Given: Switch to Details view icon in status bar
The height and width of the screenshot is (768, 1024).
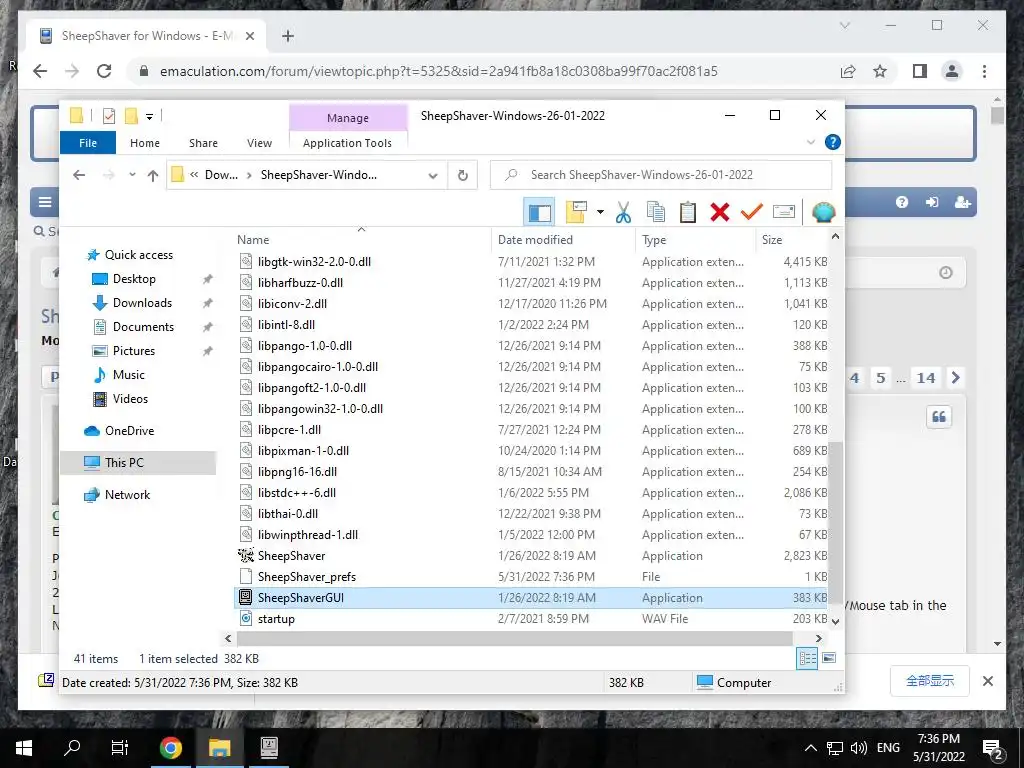Looking at the screenshot, I should pos(807,658).
